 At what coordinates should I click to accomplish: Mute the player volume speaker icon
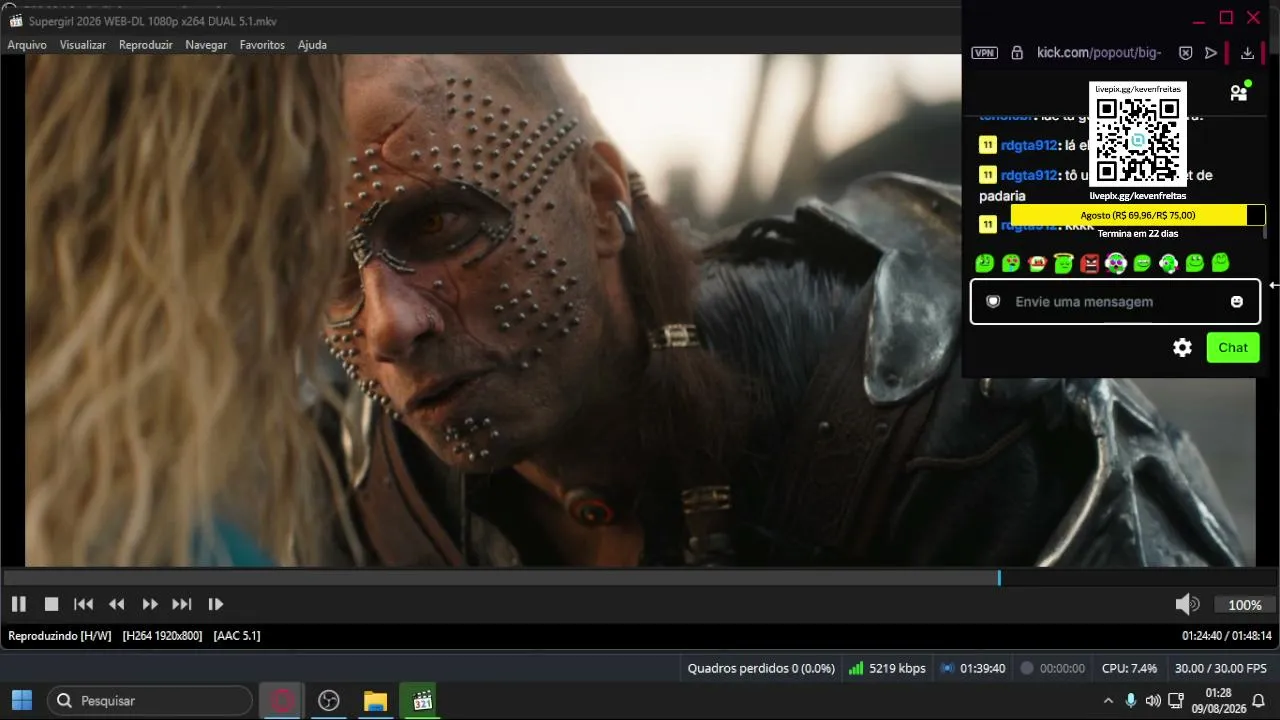pyautogui.click(x=1187, y=604)
